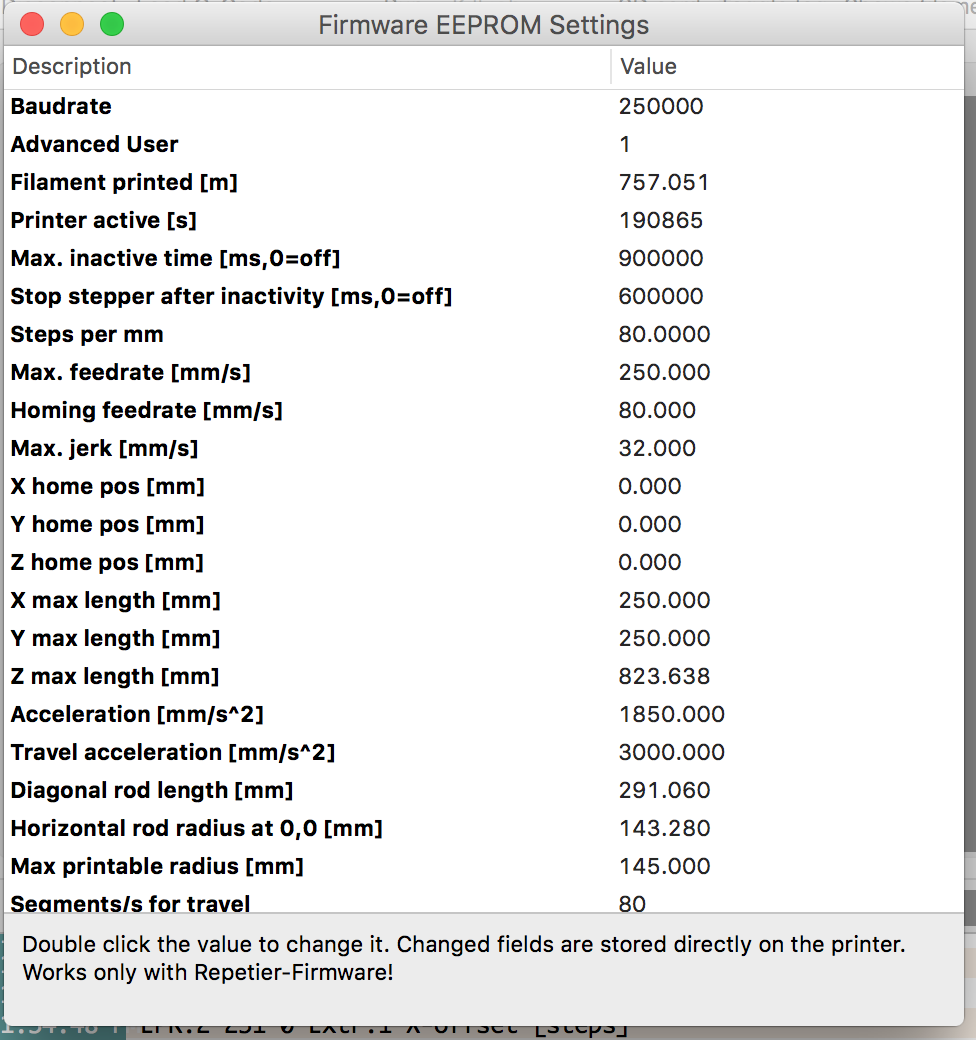Click the Baudrate value 250000
The width and height of the screenshot is (976, 1040).
pos(660,106)
